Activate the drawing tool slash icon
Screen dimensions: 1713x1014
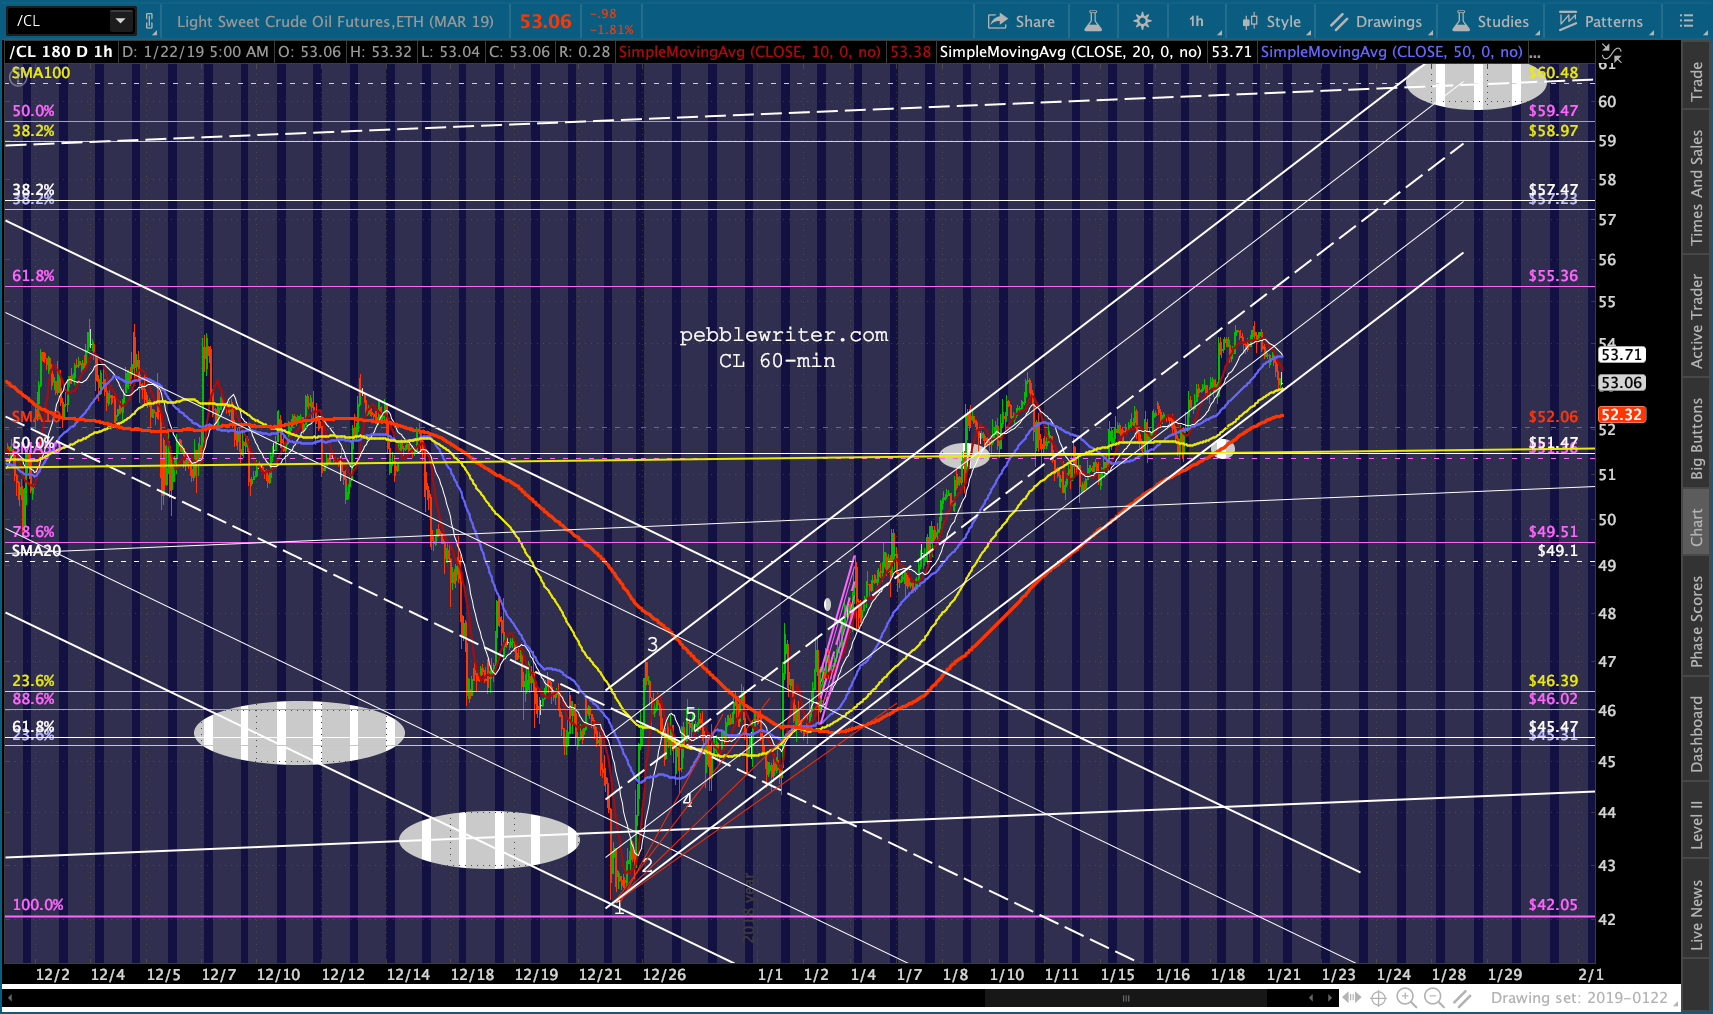click(x=1462, y=998)
